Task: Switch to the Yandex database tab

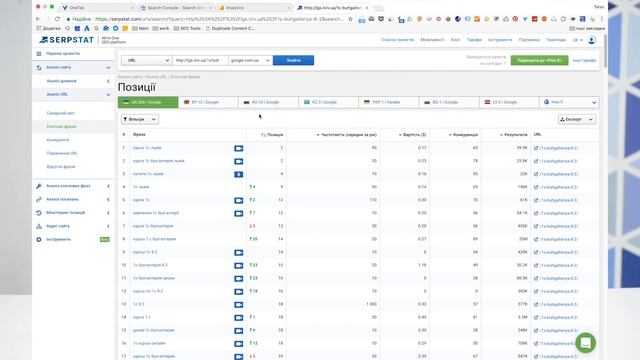Action: click(x=389, y=102)
